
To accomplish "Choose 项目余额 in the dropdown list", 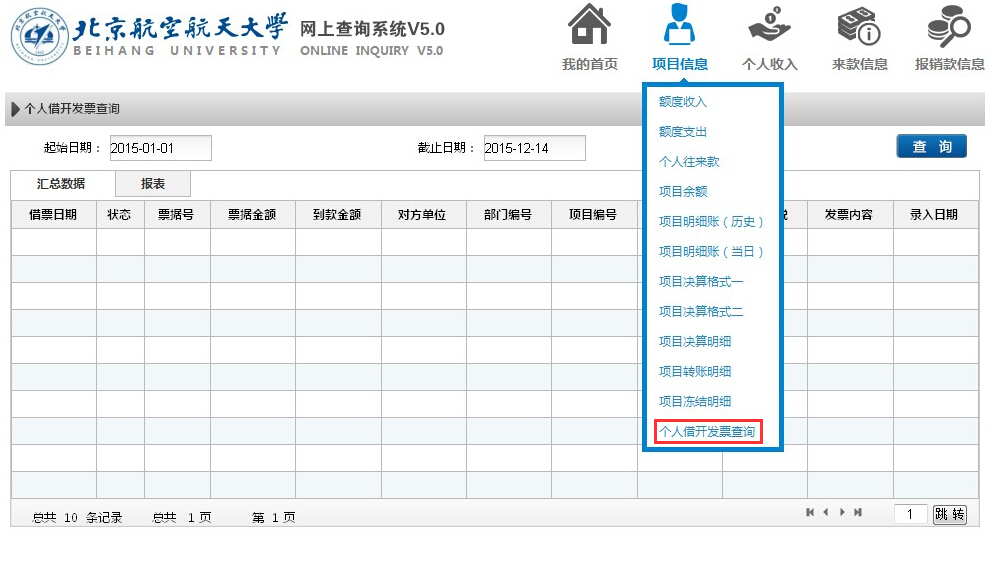I will 683,192.
